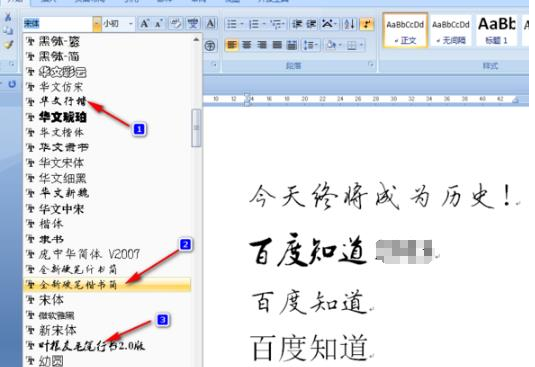The height and width of the screenshot is (367, 535).
Task: Open the Paragraph dialog launcher
Action: 371,64
